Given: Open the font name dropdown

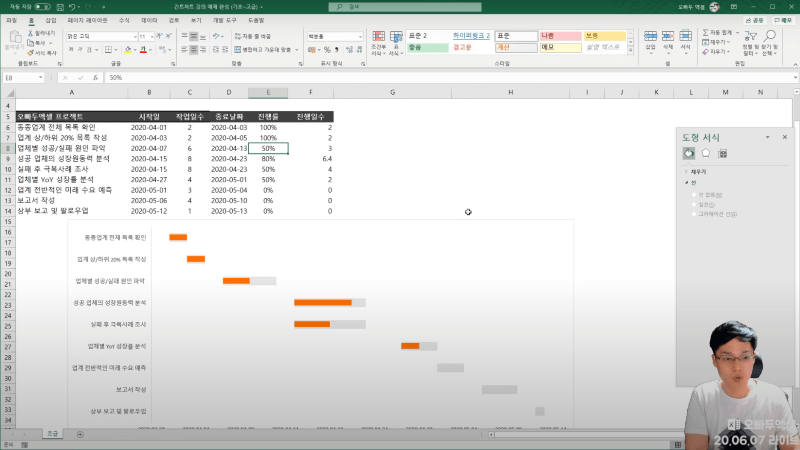Looking at the screenshot, I should point(100,36).
